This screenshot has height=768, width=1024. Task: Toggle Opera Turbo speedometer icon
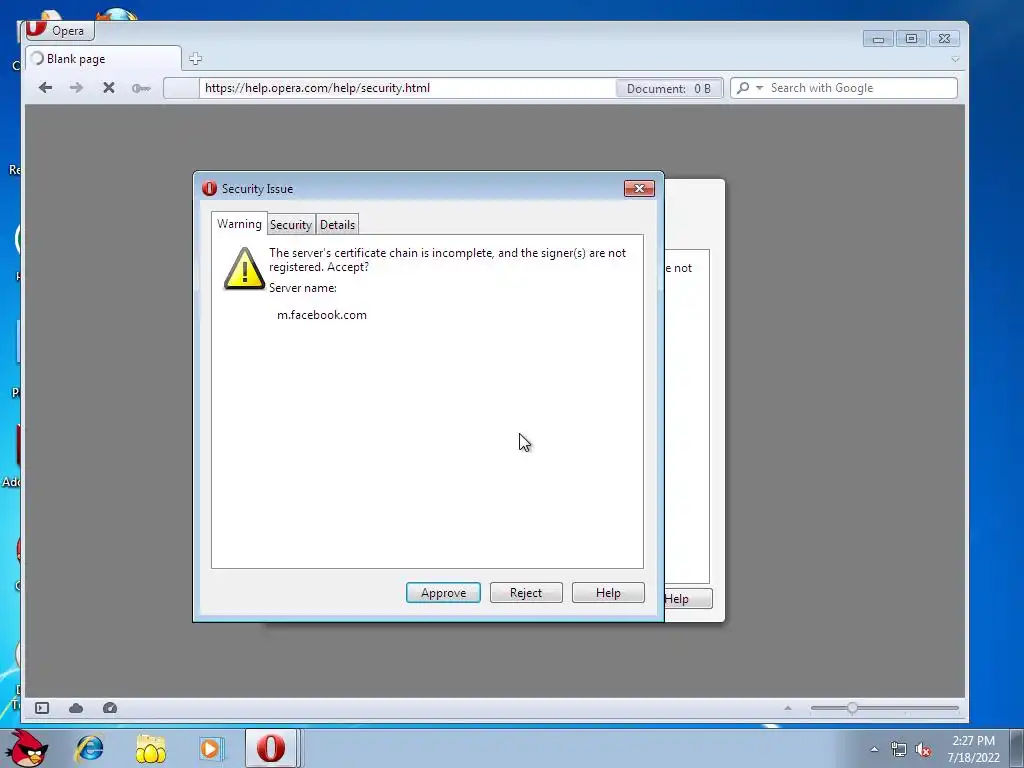(x=110, y=708)
